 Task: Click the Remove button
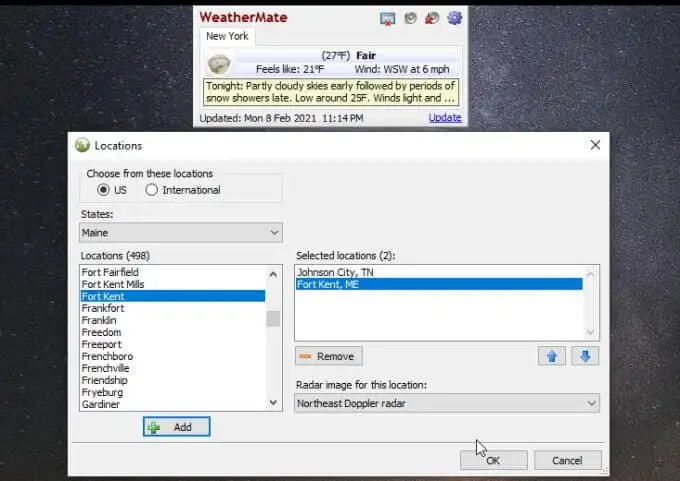point(329,357)
